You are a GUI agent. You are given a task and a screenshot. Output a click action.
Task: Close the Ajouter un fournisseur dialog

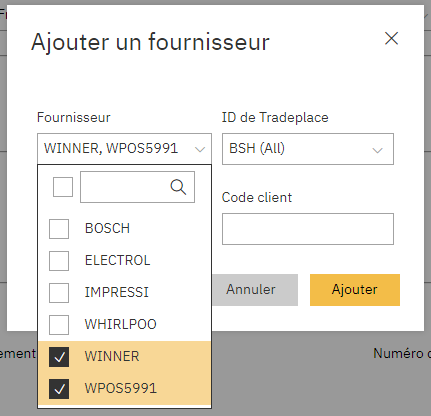coord(391,38)
